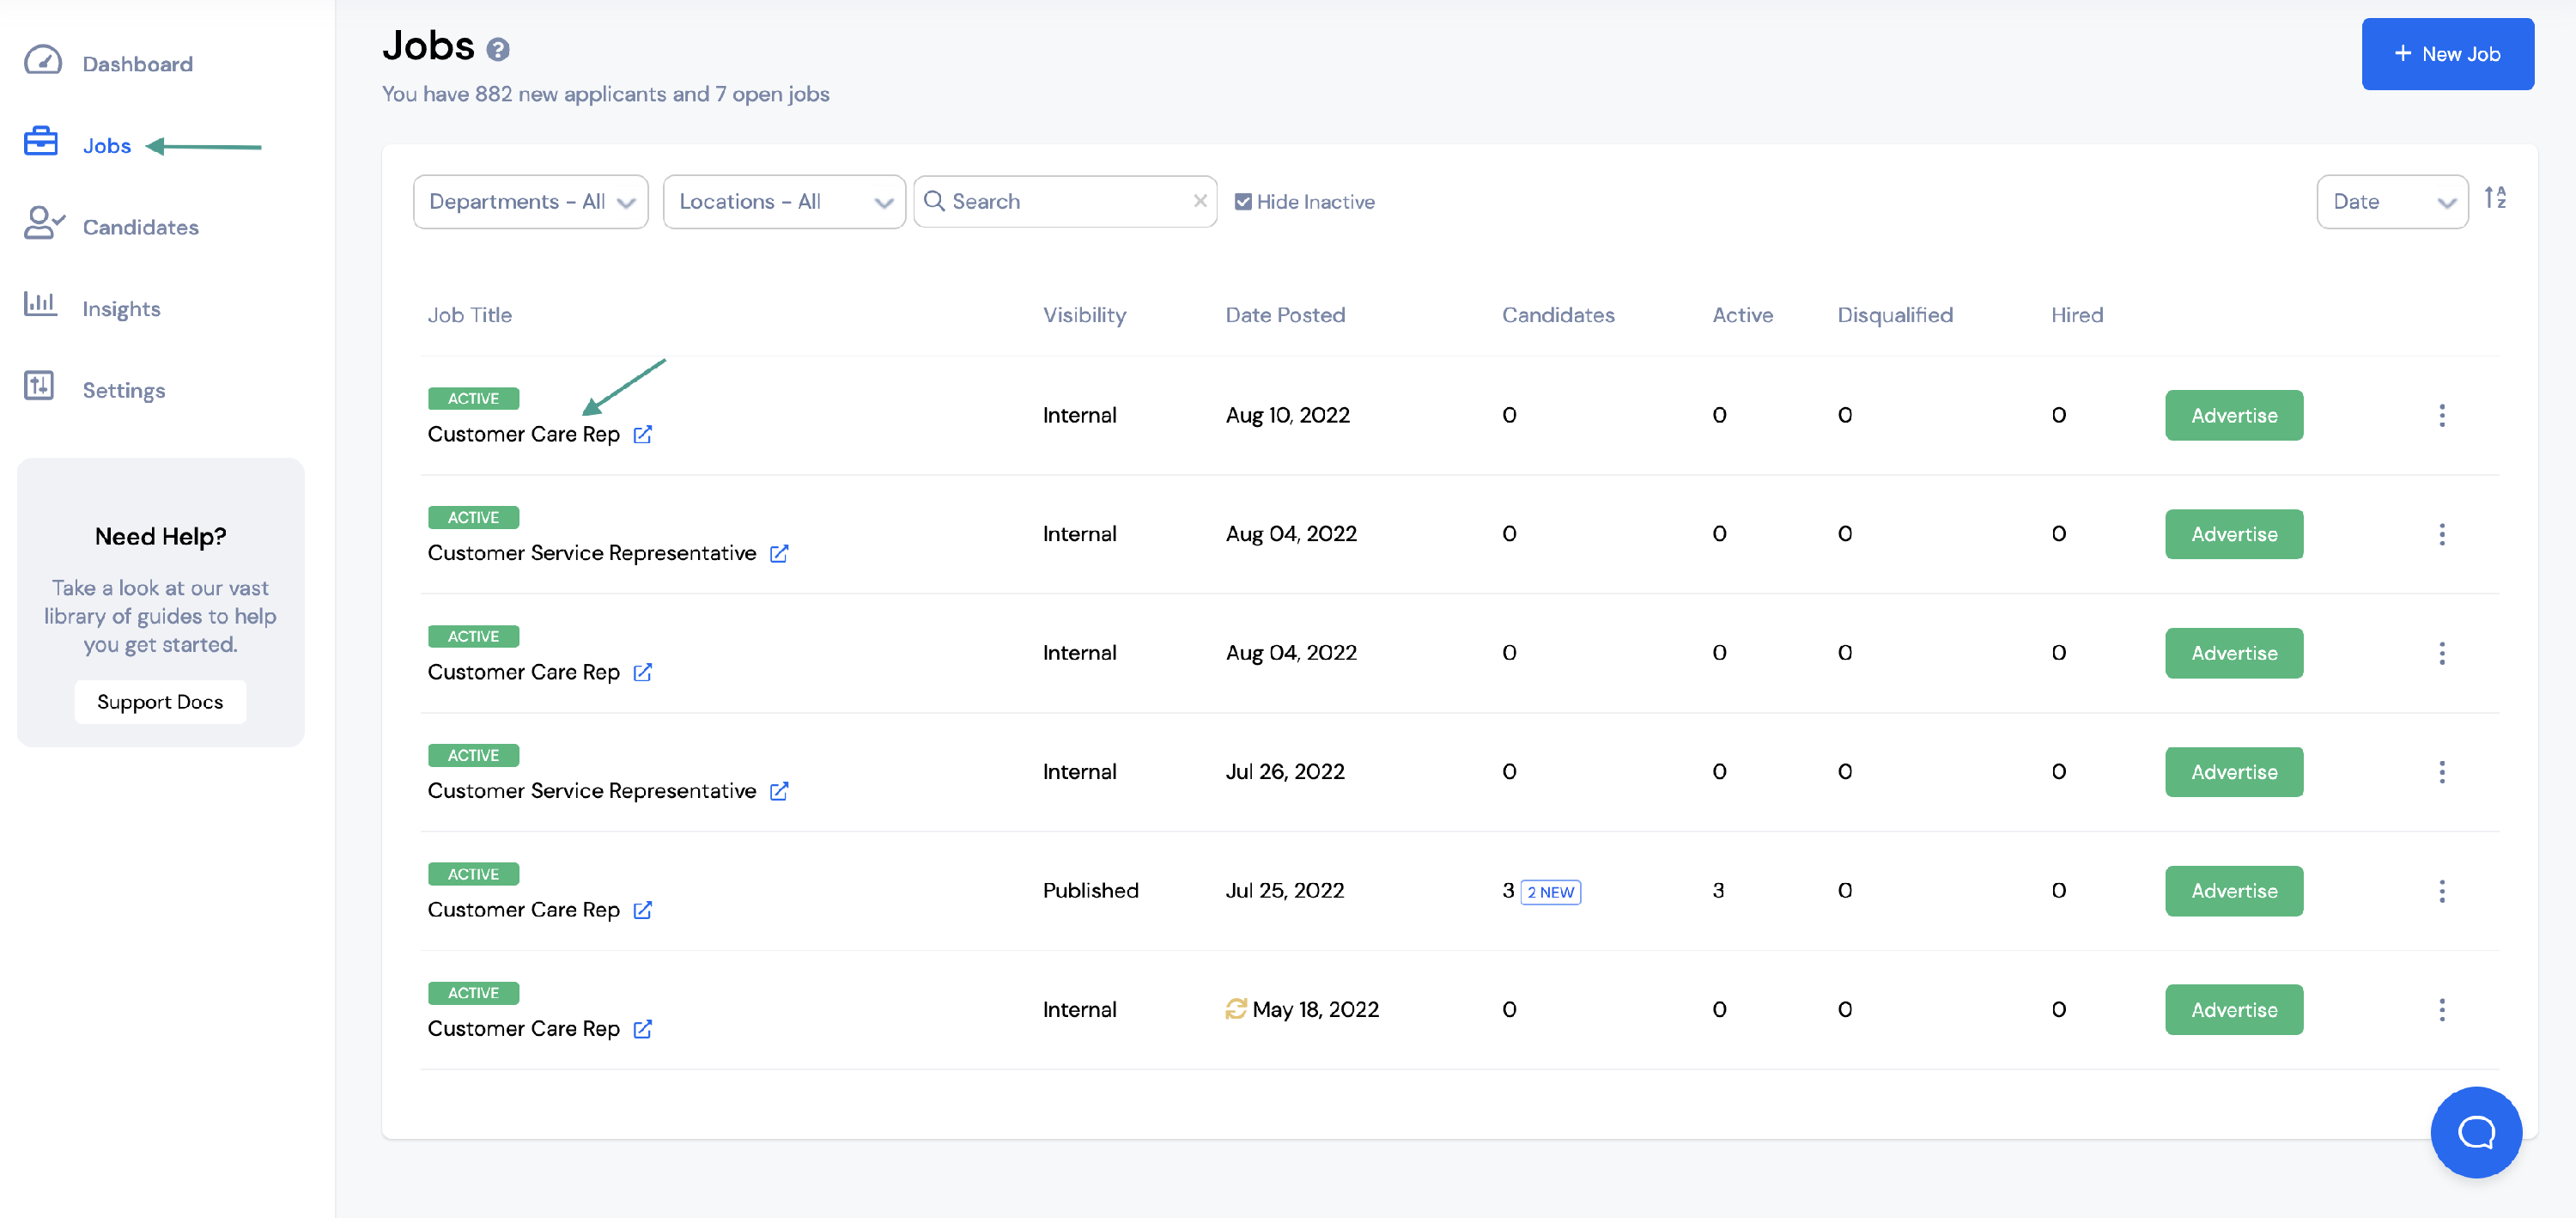The height and width of the screenshot is (1218, 2576).
Task: Open the Settings sliders icon
Action: (39, 386)
